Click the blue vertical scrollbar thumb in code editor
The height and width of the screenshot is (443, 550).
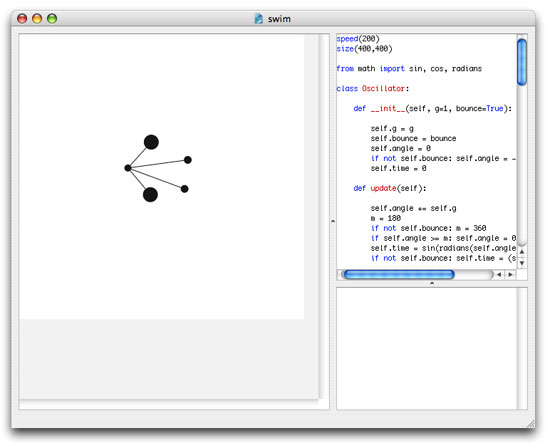[522, 62]
